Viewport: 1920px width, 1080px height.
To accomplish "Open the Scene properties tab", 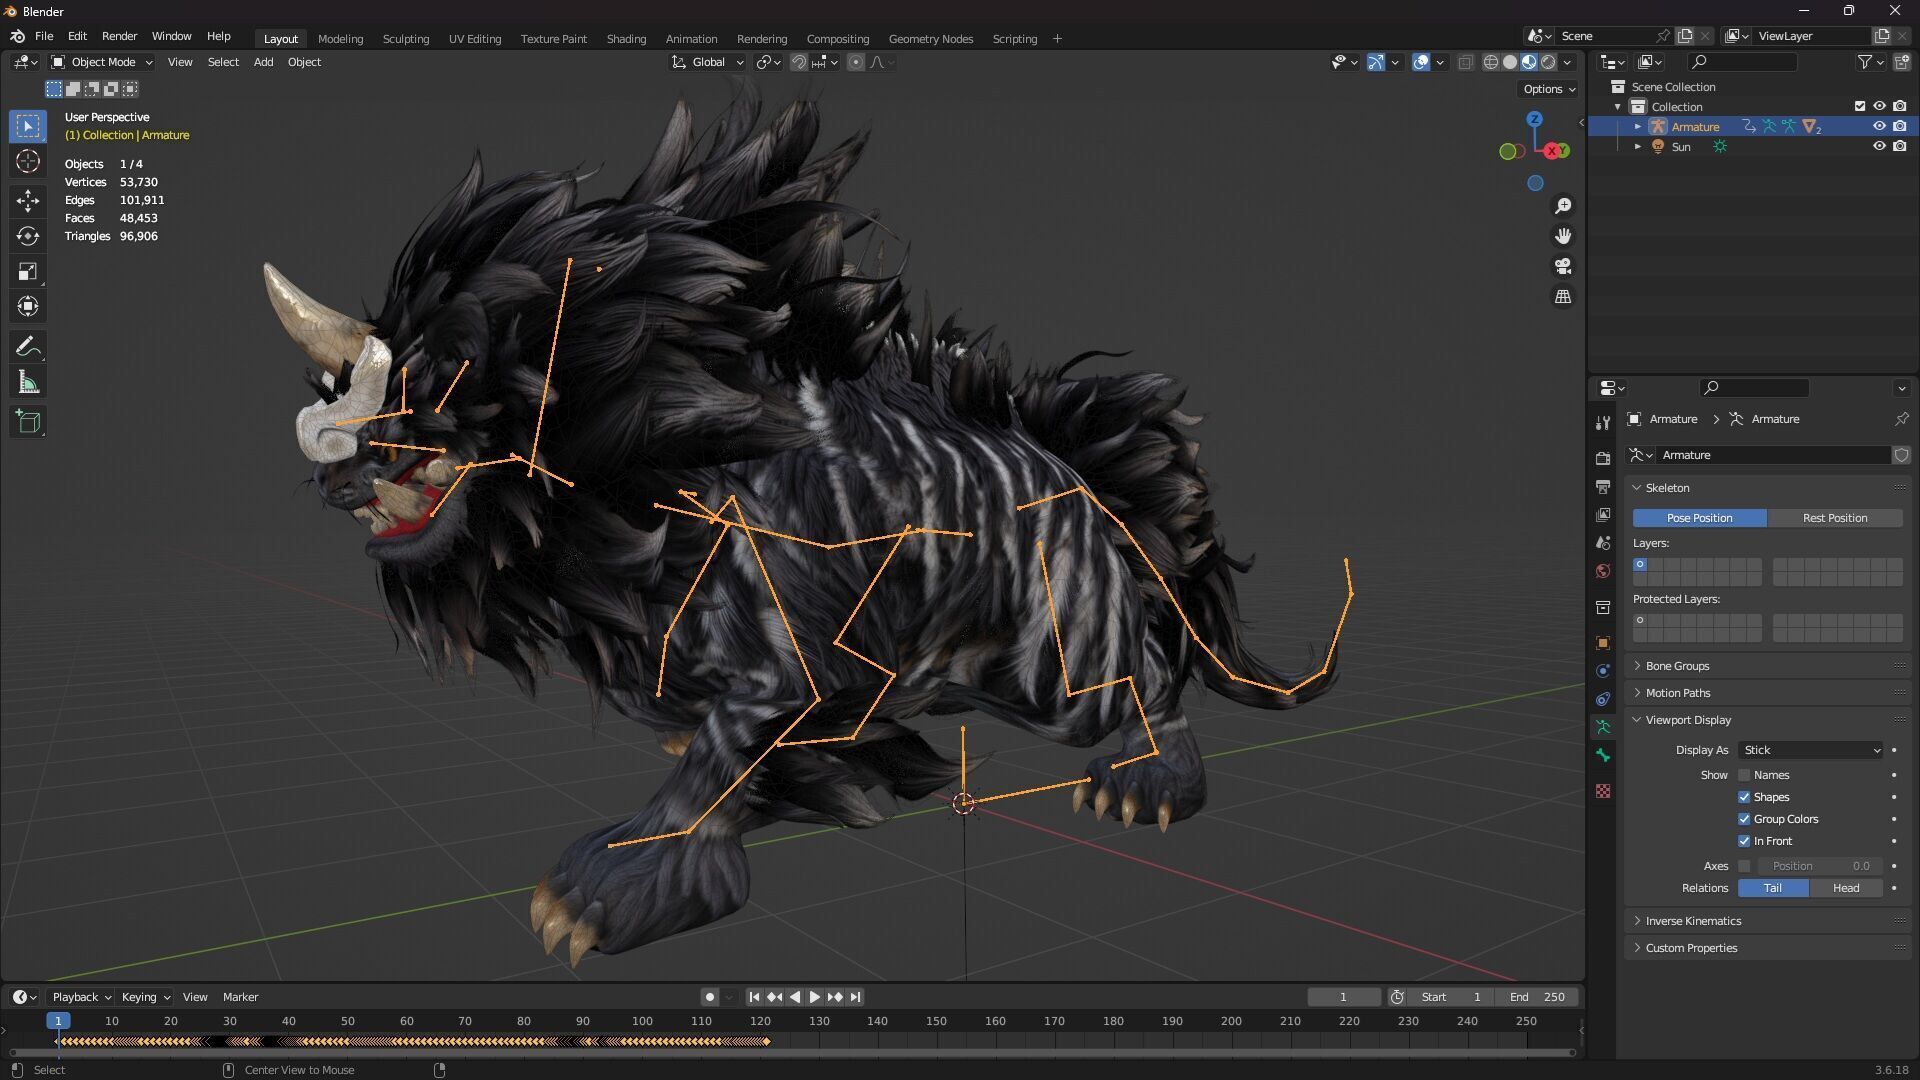I will pyautogui.click(x=1603, y=543).
